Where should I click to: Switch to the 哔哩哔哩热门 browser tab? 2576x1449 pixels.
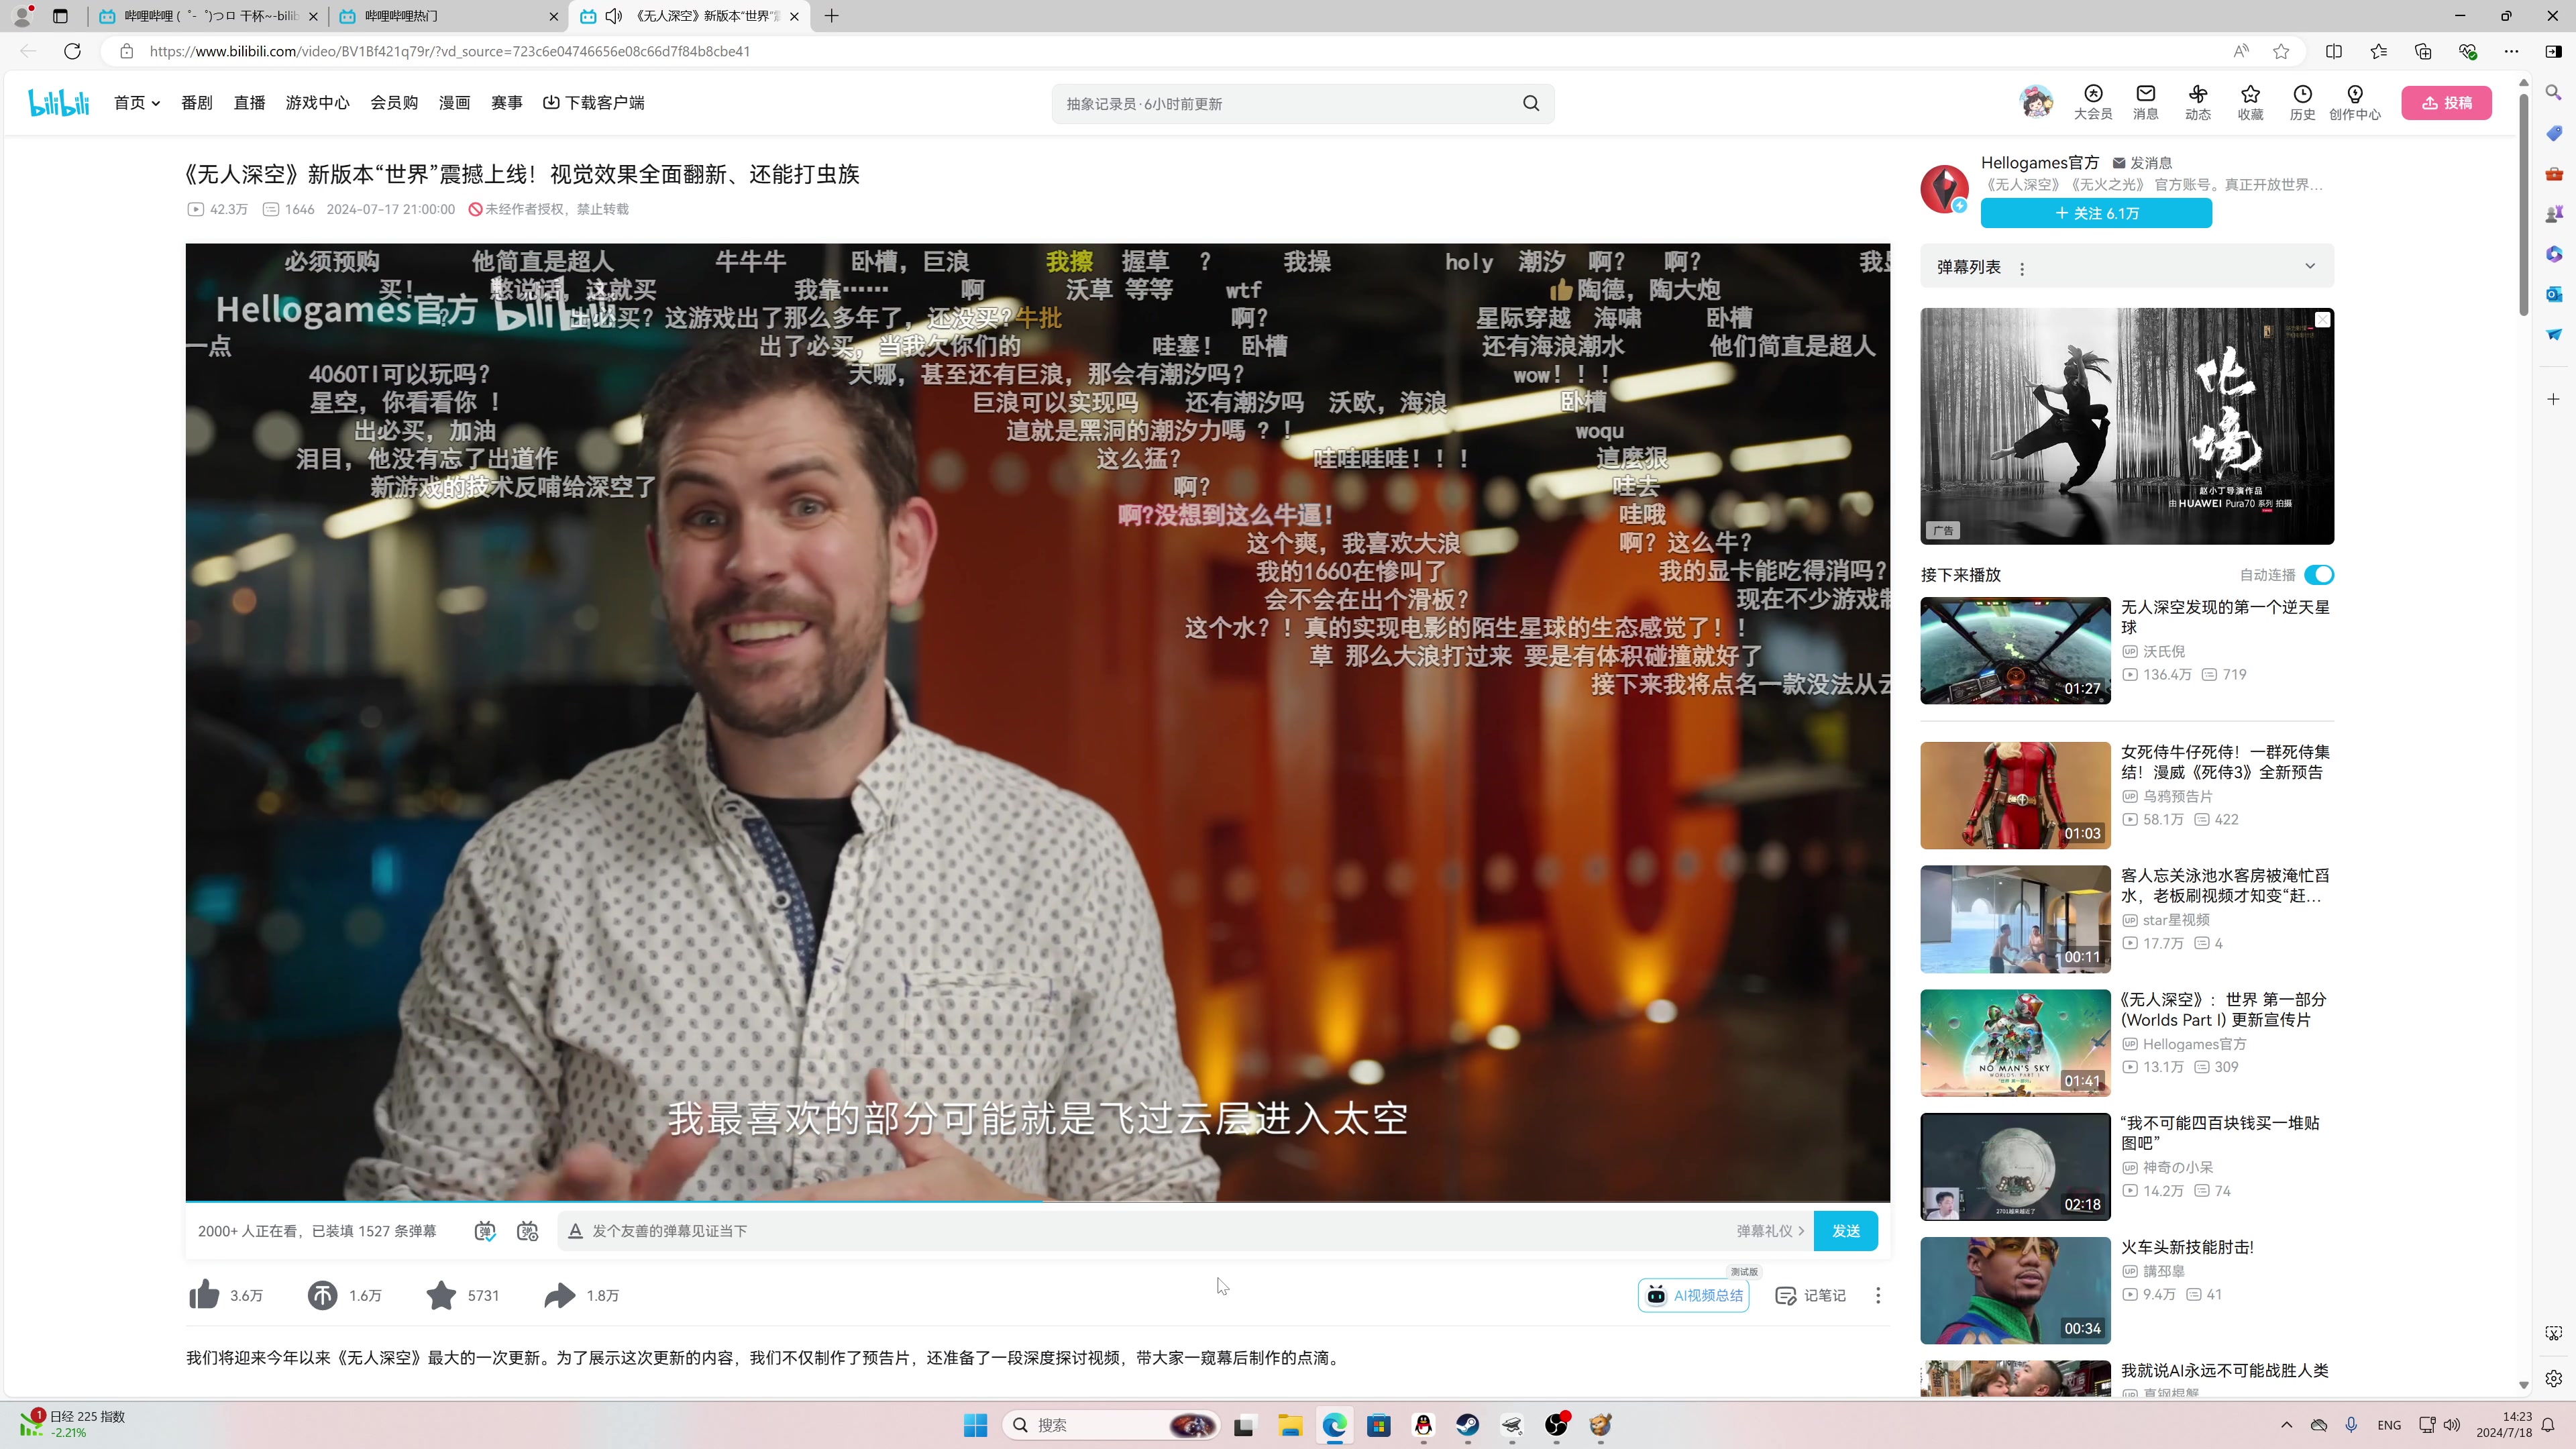(x=447, y=16)
